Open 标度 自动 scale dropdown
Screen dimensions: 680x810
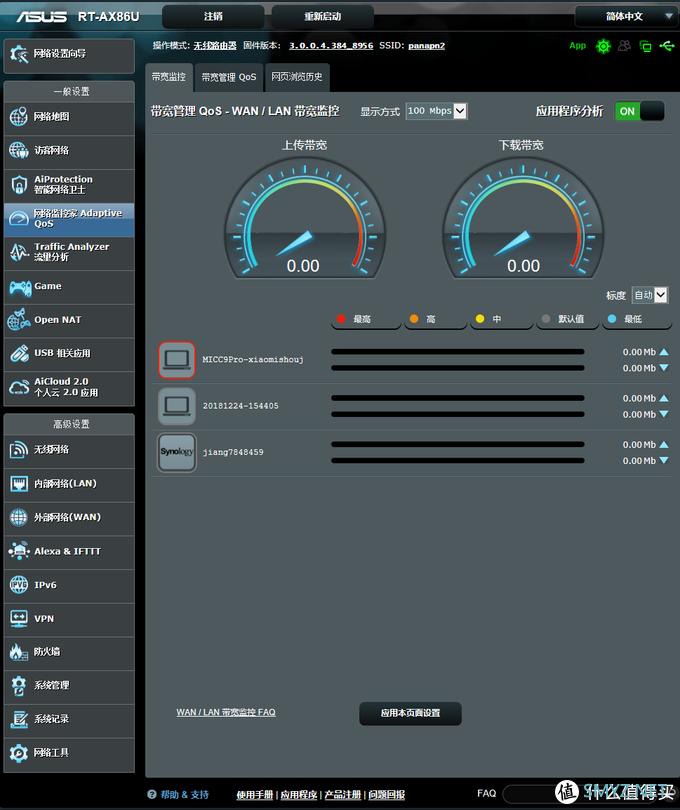(650, 295)
